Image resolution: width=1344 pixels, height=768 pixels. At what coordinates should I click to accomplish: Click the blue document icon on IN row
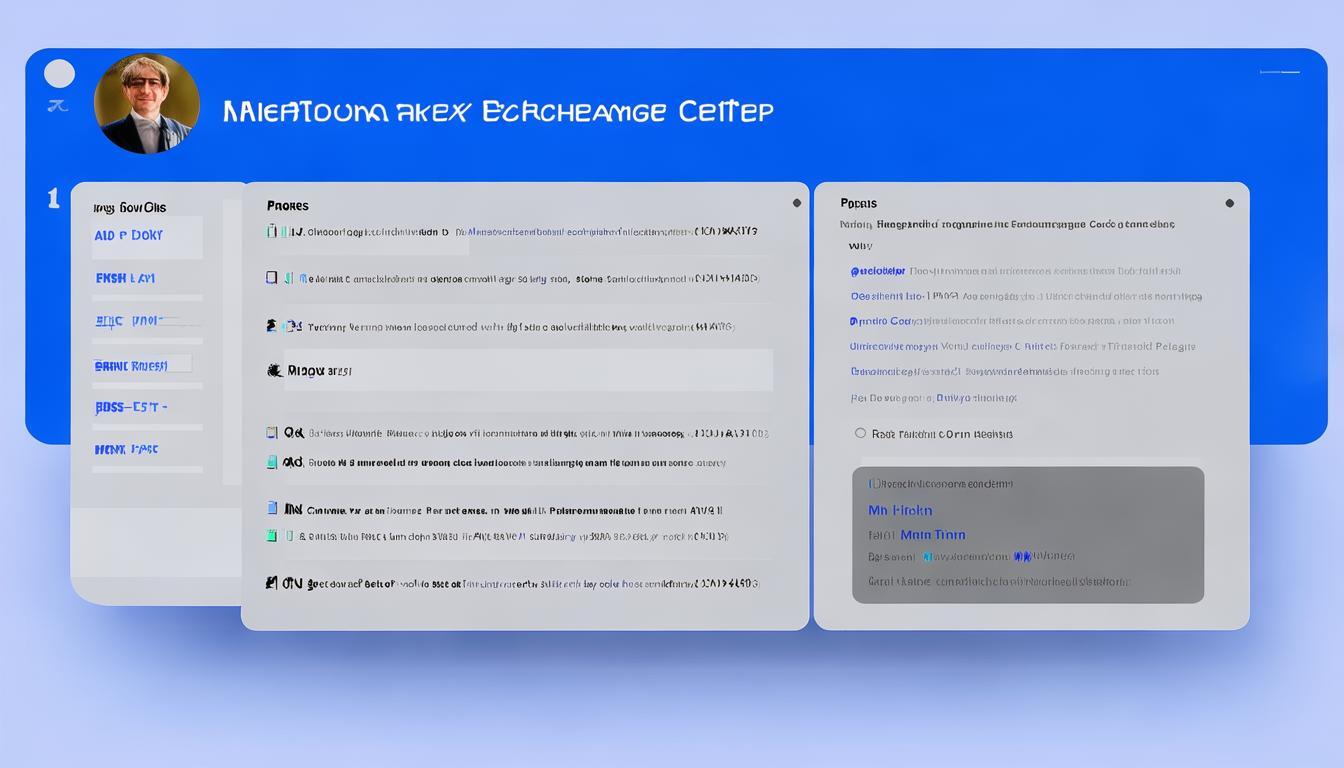coord(272,509)
